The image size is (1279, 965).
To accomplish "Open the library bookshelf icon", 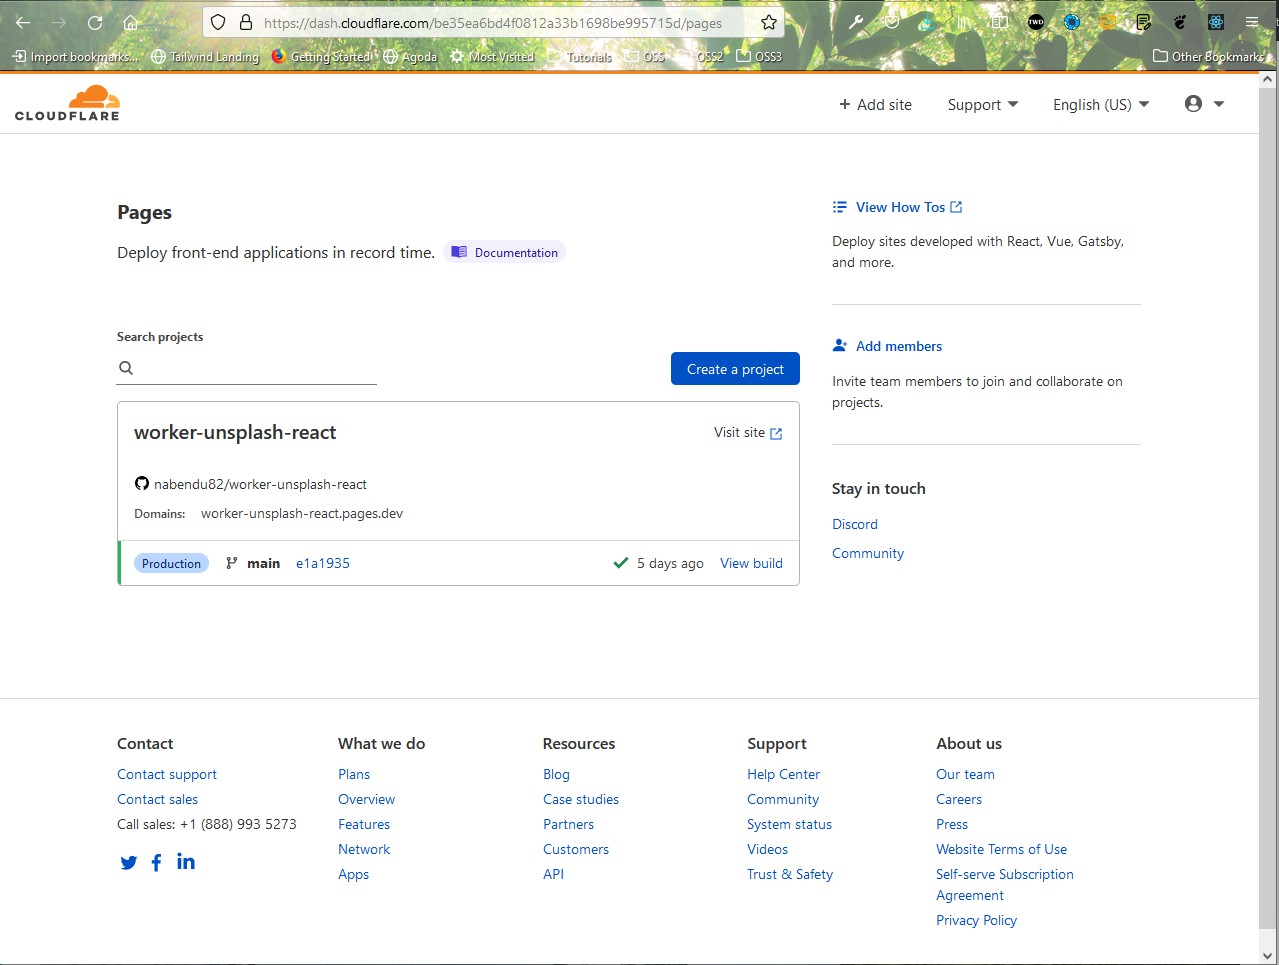I will 964,22.
